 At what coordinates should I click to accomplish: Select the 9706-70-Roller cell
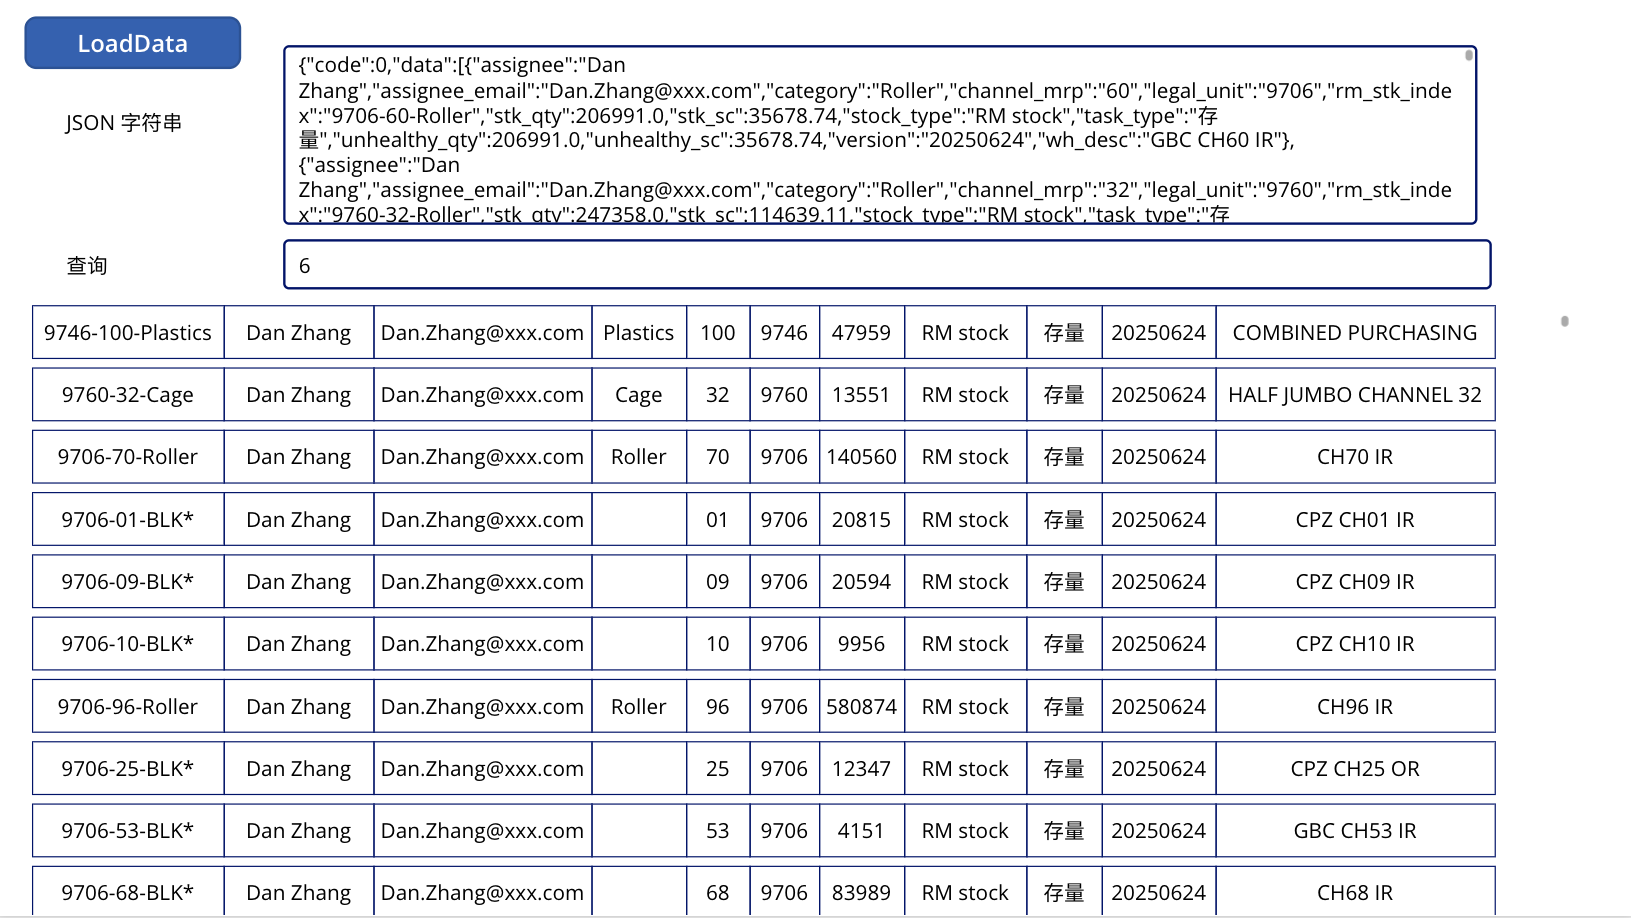[128, 457]
